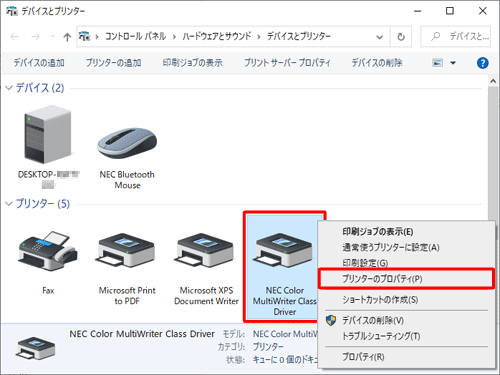
Task: Open the view options dropdown arrow
Action: click(x=453, y=63)
